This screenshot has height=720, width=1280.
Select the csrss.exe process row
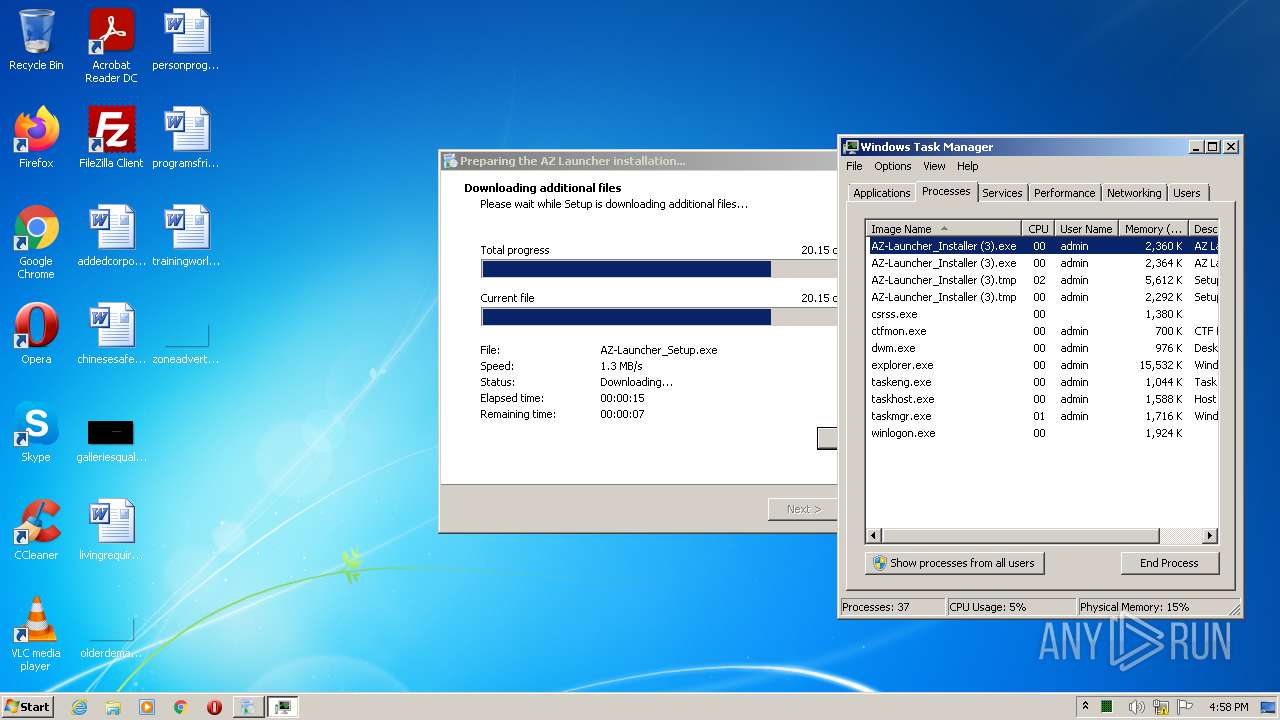[x=1042, y=314]
